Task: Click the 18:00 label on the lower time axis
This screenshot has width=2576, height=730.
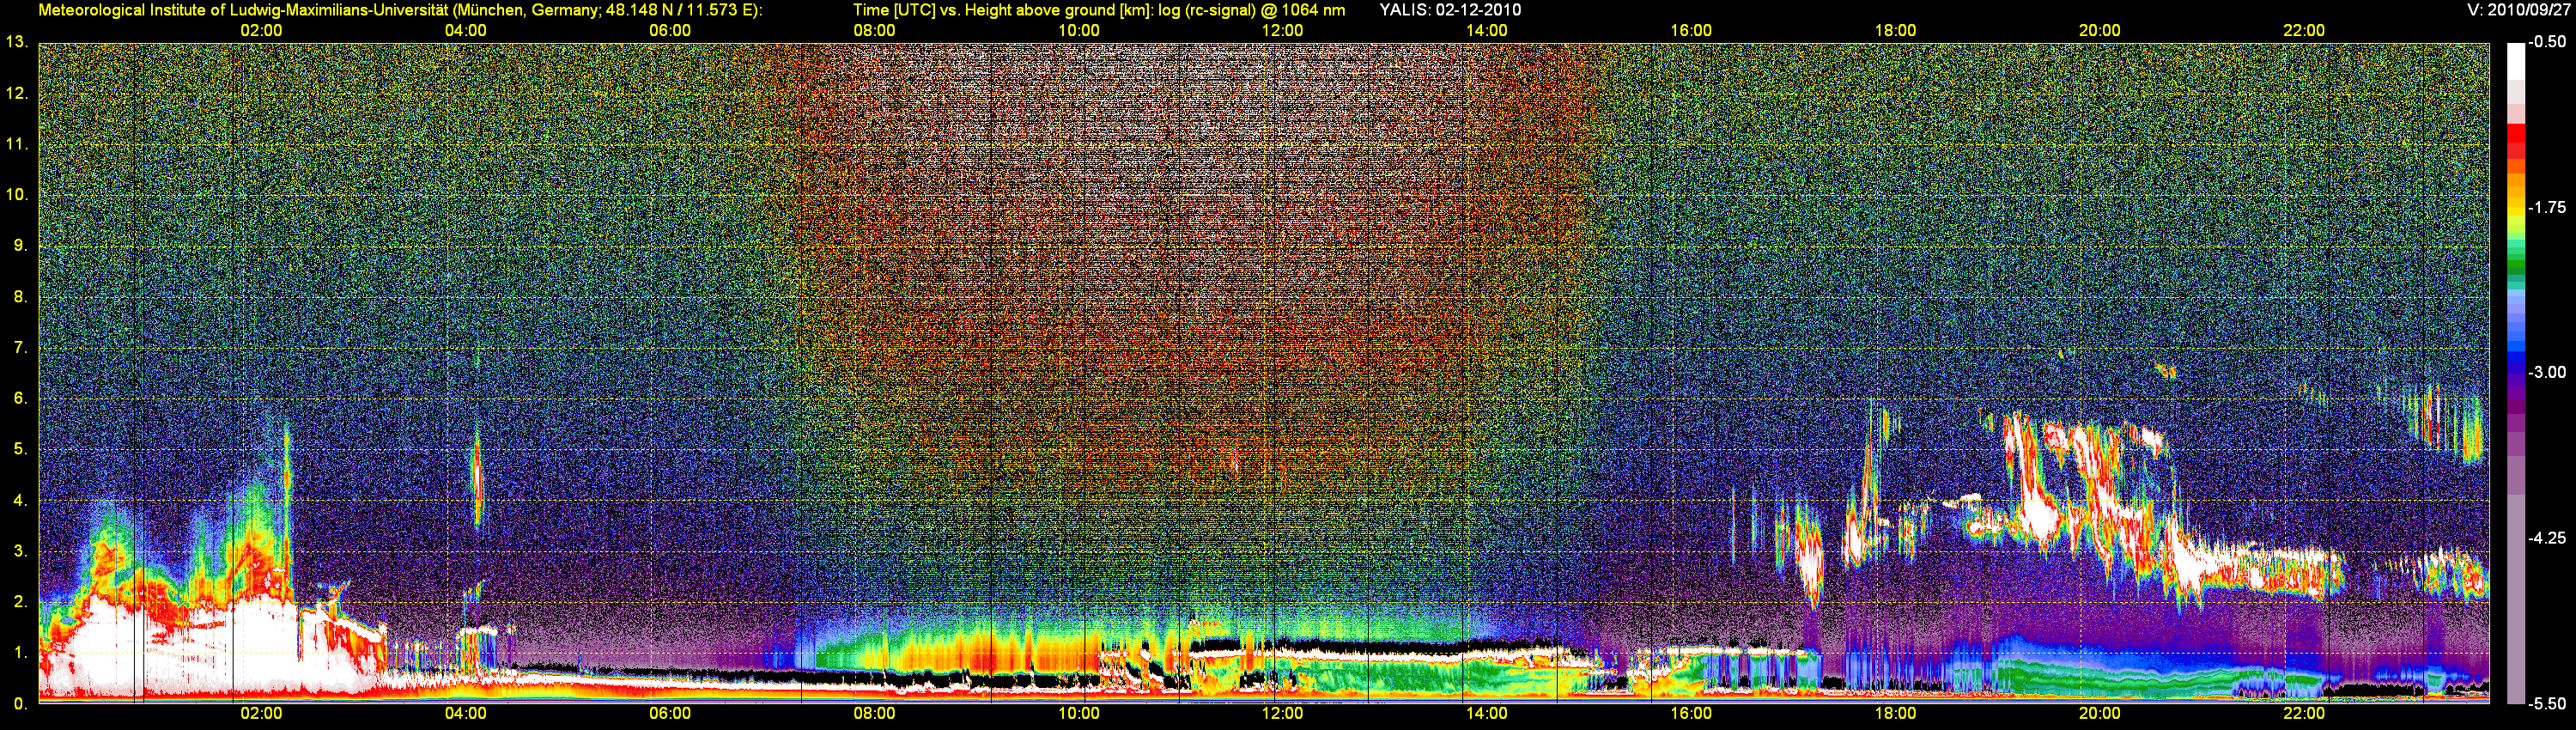Action: coord(1895,714)
